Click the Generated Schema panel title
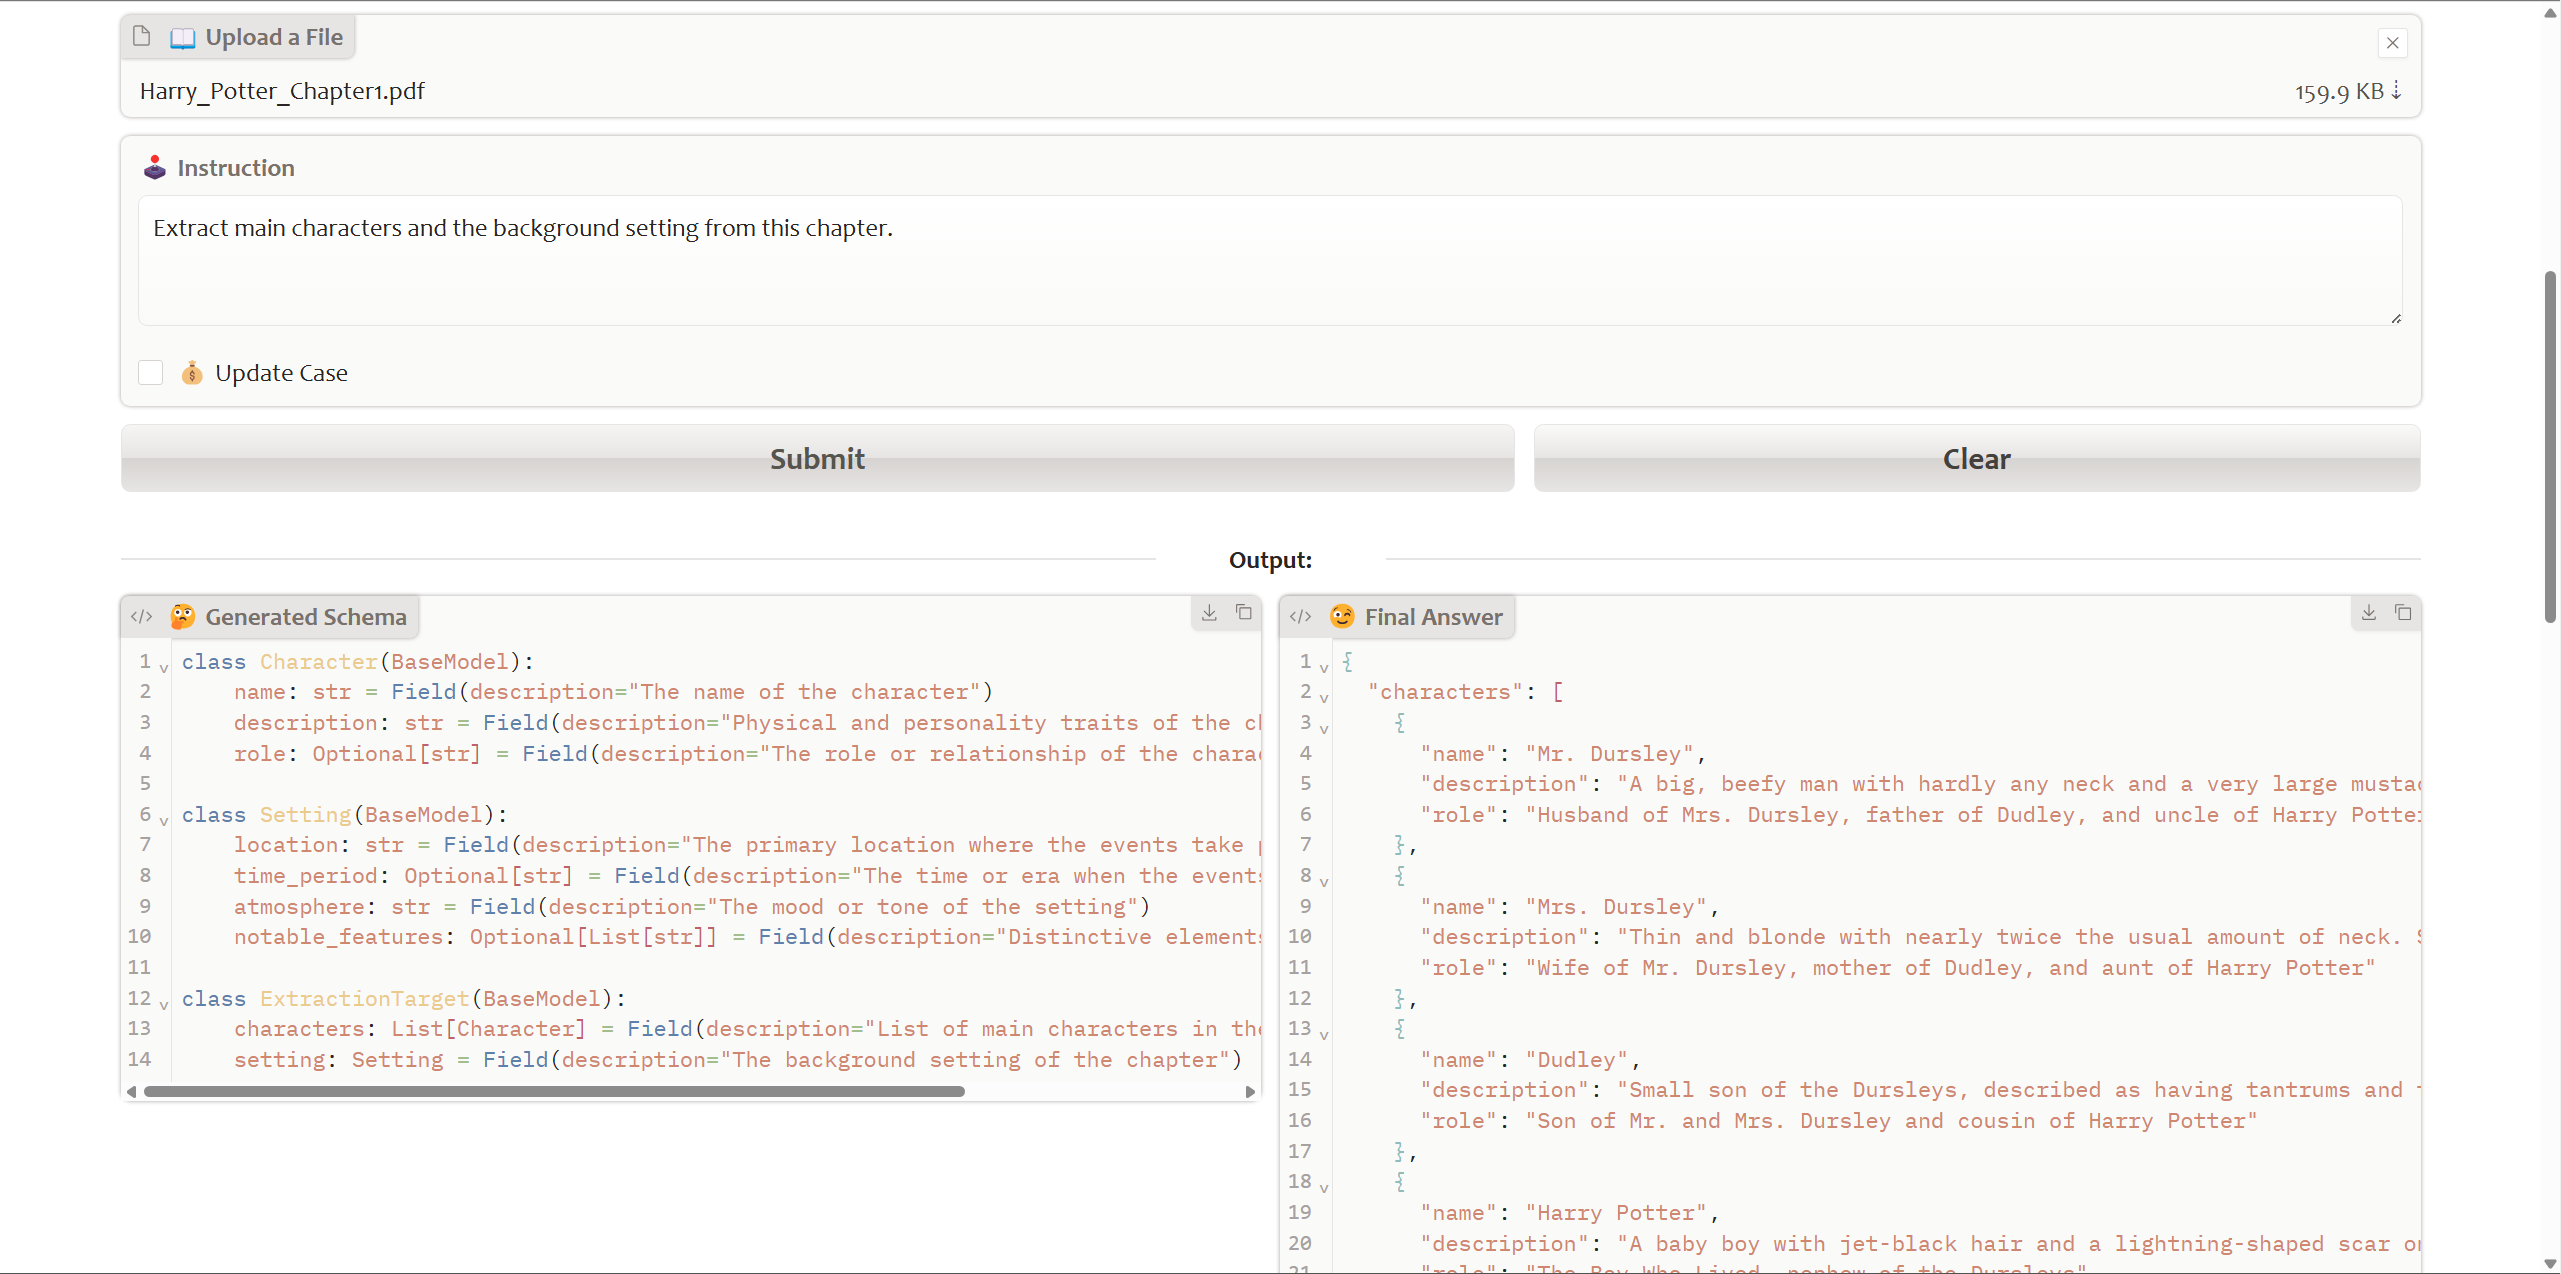This screenshot has height=1274, width=2561. tap(306, 616)
